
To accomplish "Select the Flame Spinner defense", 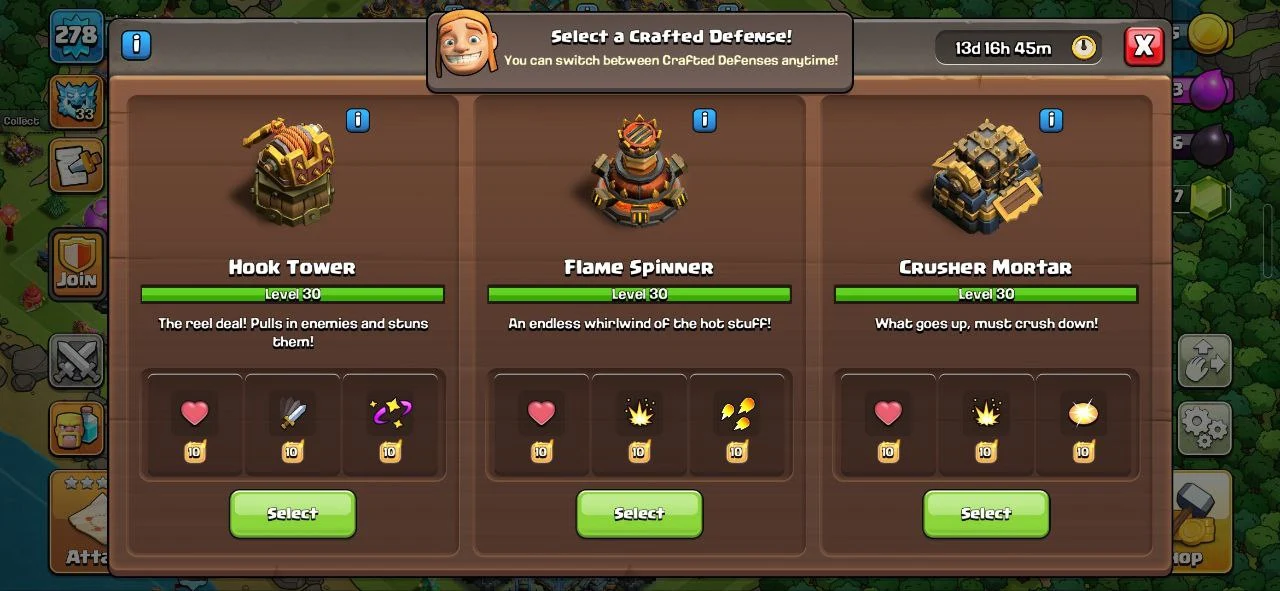I will (640, 514).
